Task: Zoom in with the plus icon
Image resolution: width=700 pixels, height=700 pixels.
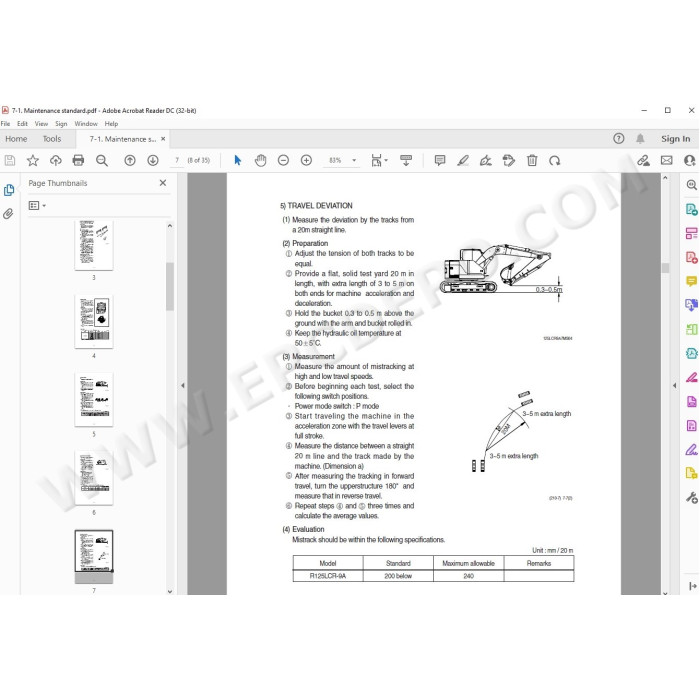Action: pos(306,160)
